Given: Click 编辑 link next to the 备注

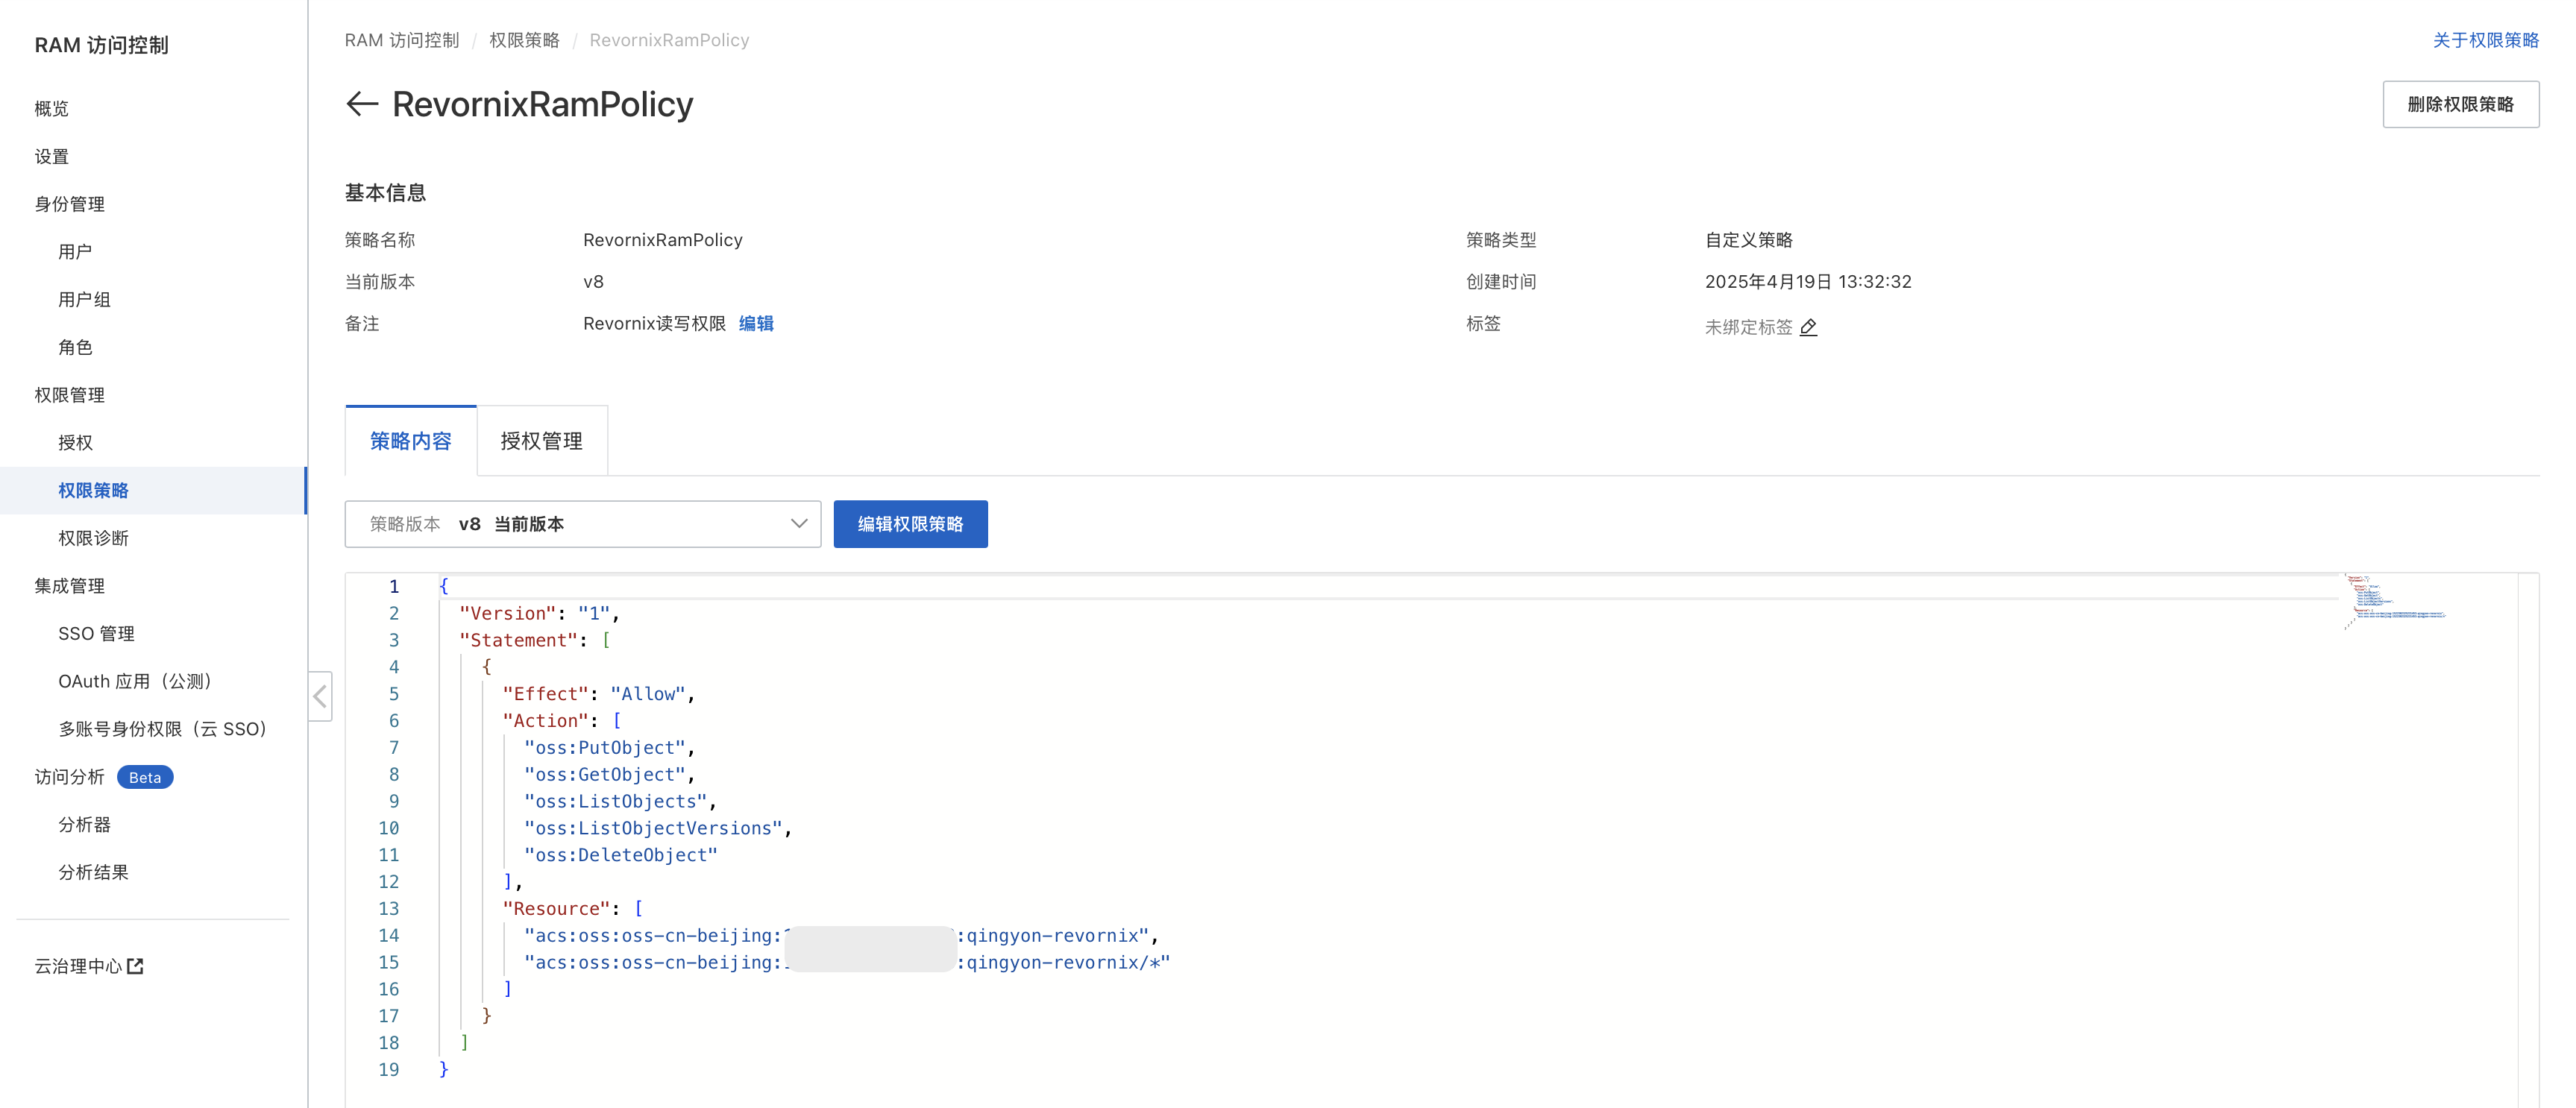Looking at the screenshot, I should coord(756,323).
